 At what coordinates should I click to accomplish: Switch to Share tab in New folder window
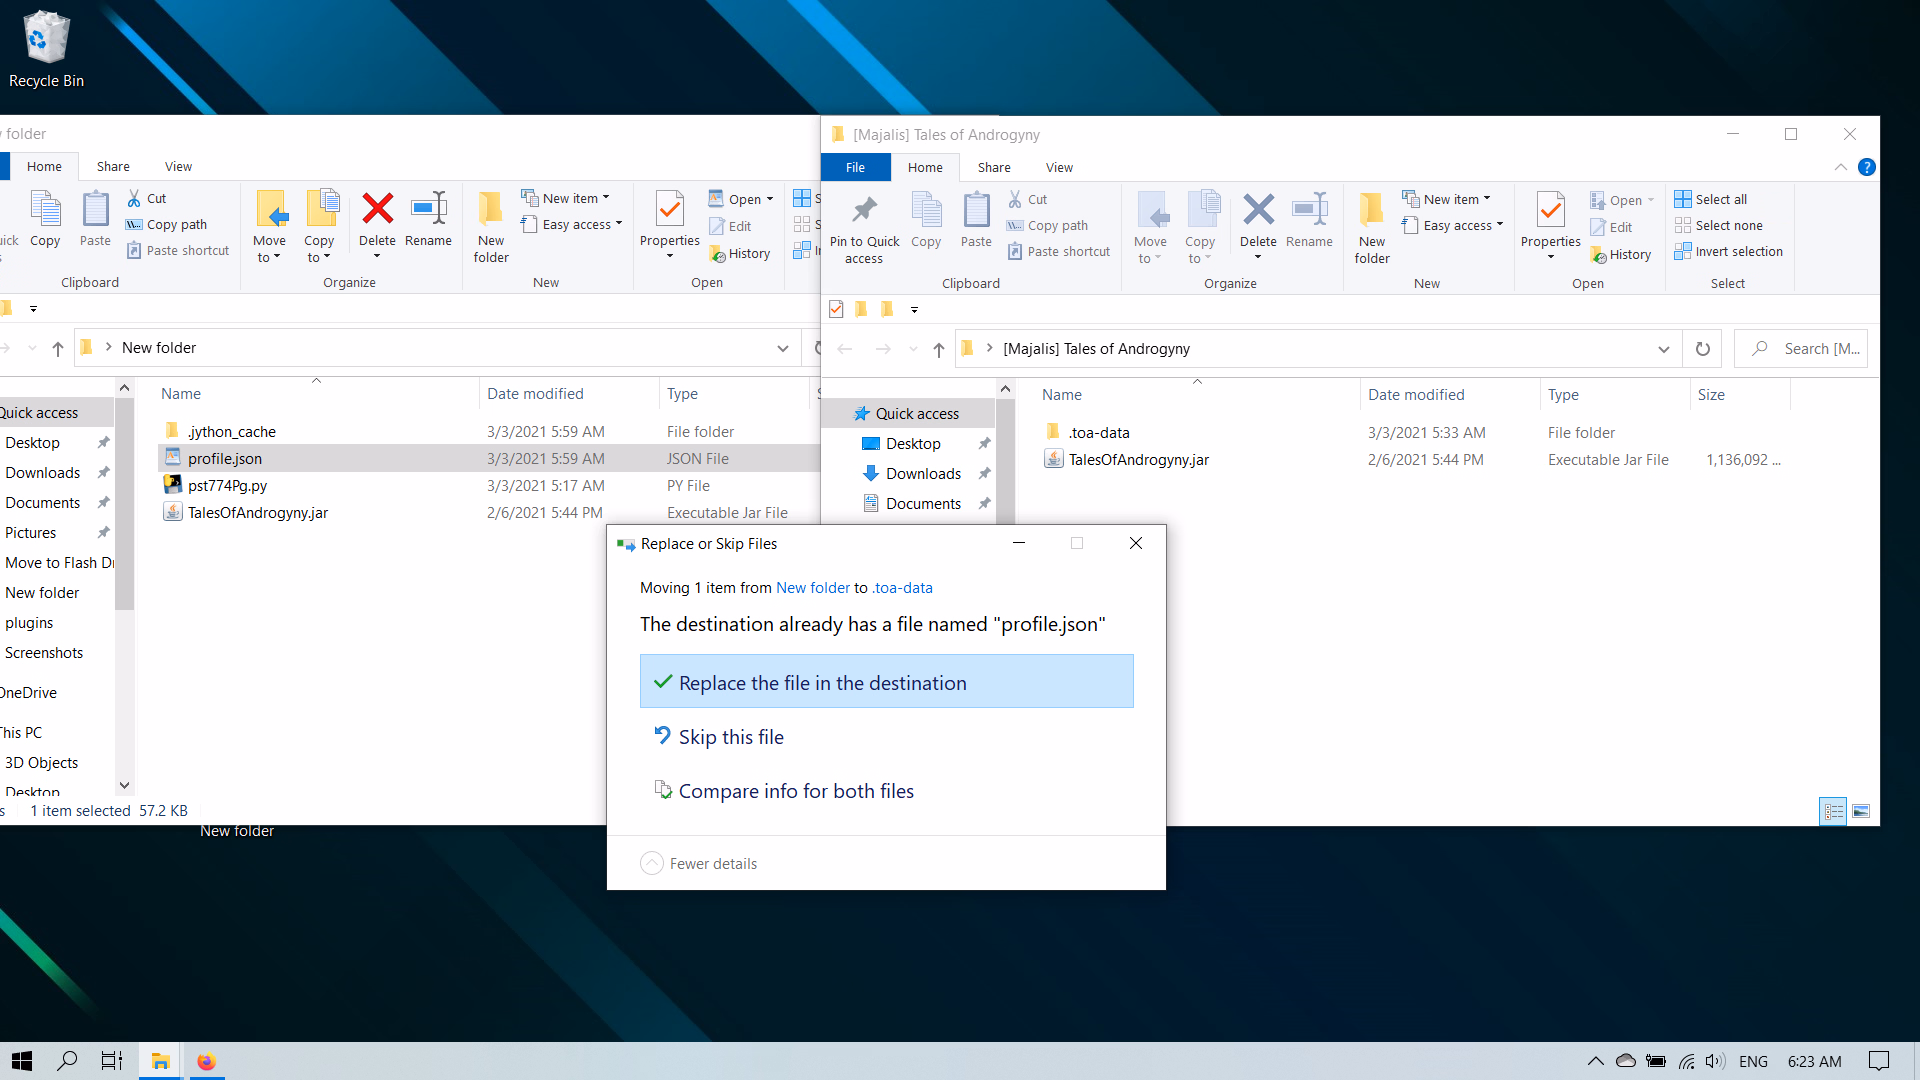113,166
